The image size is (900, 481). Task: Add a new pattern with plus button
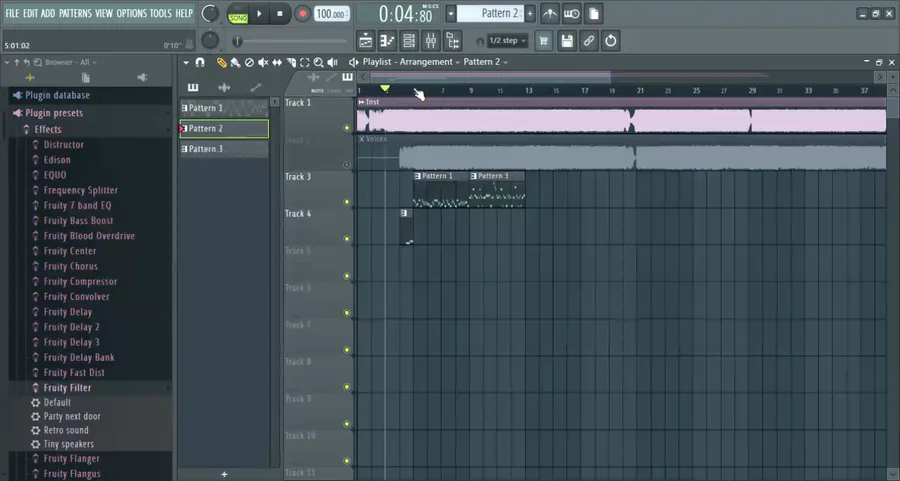point(530,13)
